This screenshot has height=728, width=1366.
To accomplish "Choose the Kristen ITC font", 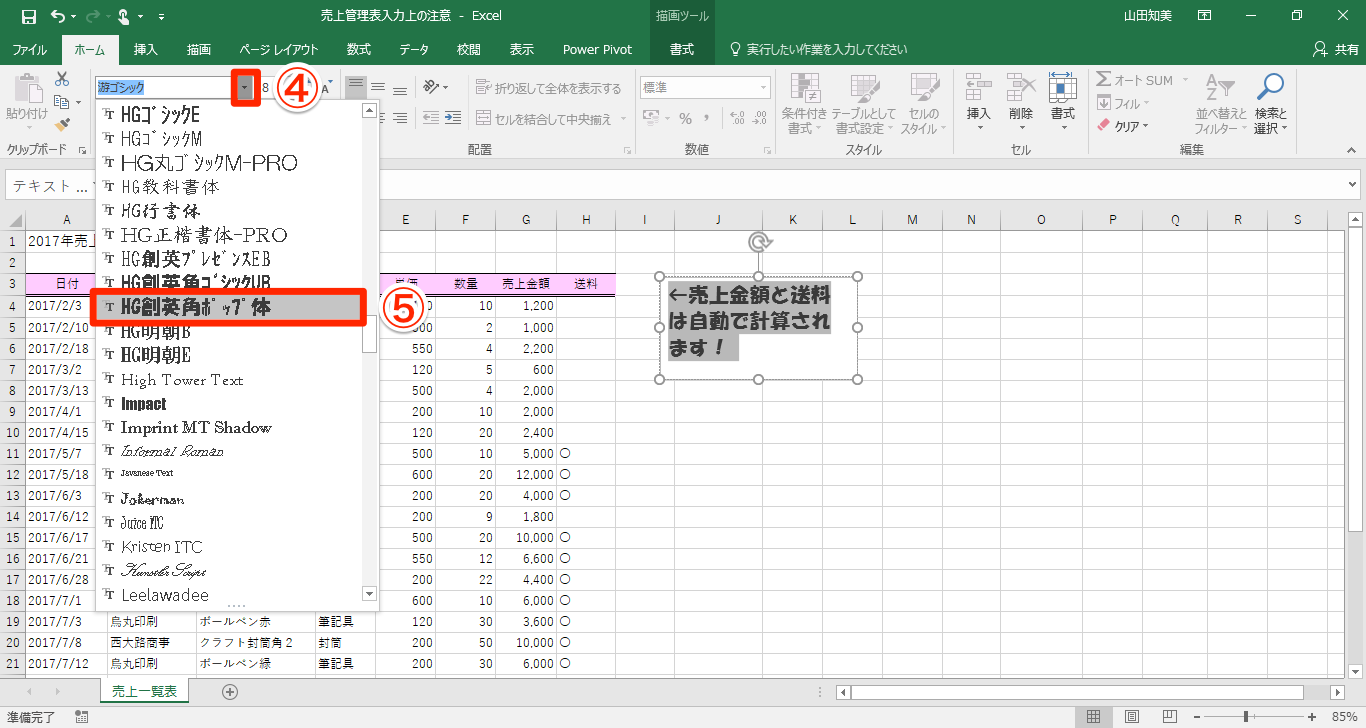I will [236, 547].
